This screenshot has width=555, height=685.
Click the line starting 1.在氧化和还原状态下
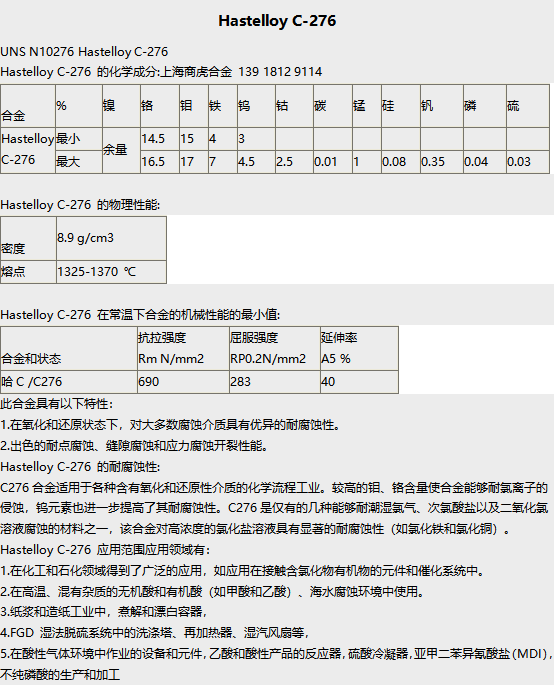[x=170, y=425]
